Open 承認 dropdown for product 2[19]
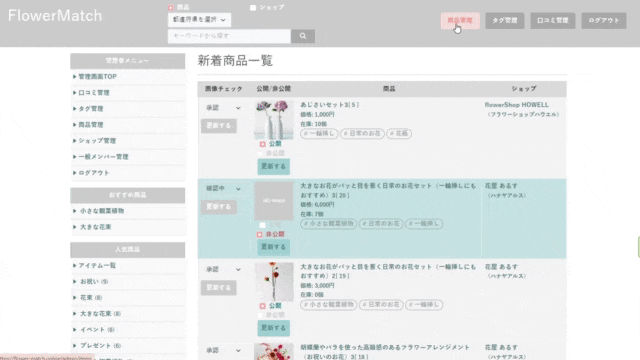The width and height of the screenshot is (640, 360). [x=223, y=269]
